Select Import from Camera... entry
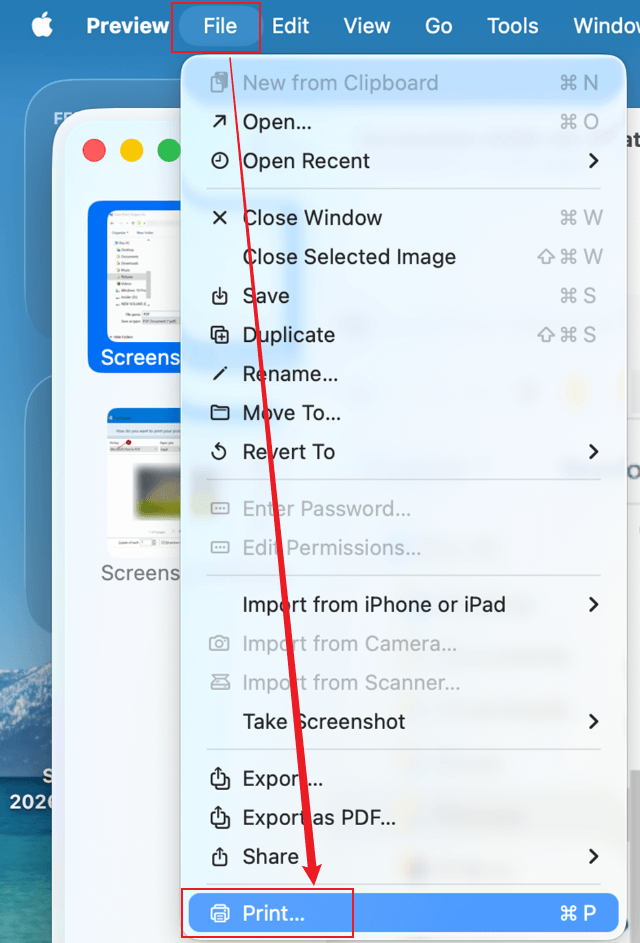The width and height of the screenshot is (640, 943). tap(404, 644)
